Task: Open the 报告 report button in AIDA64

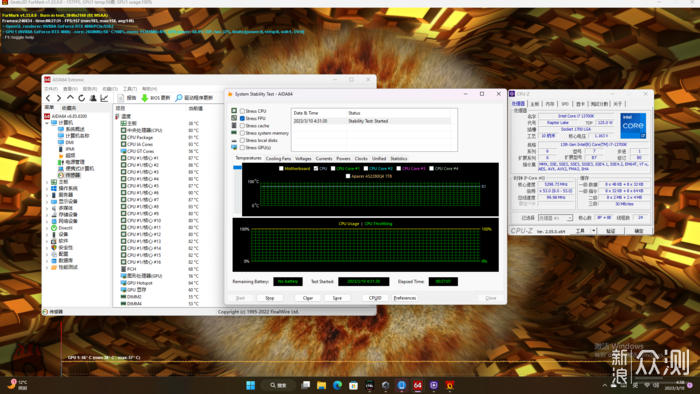Action: [x=127, y=98]
